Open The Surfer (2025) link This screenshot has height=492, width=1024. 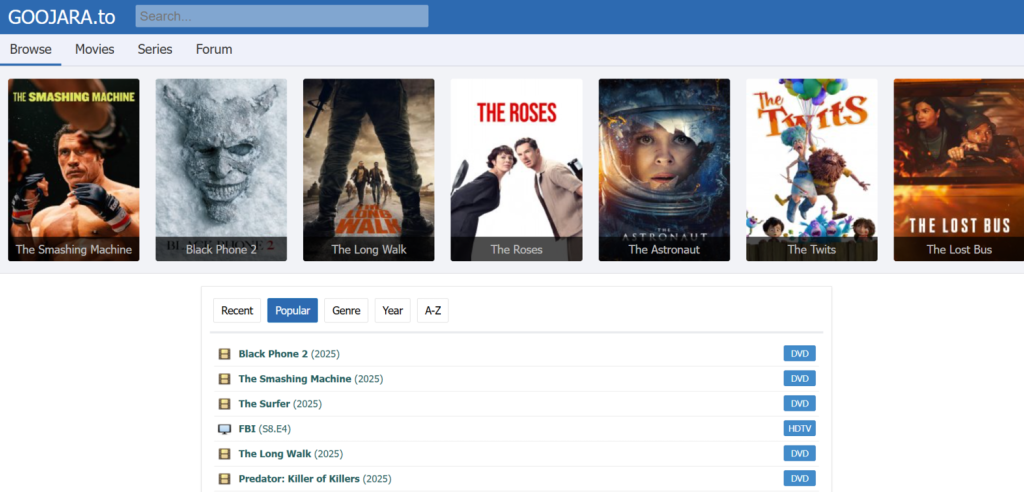(x=280, y=404)
